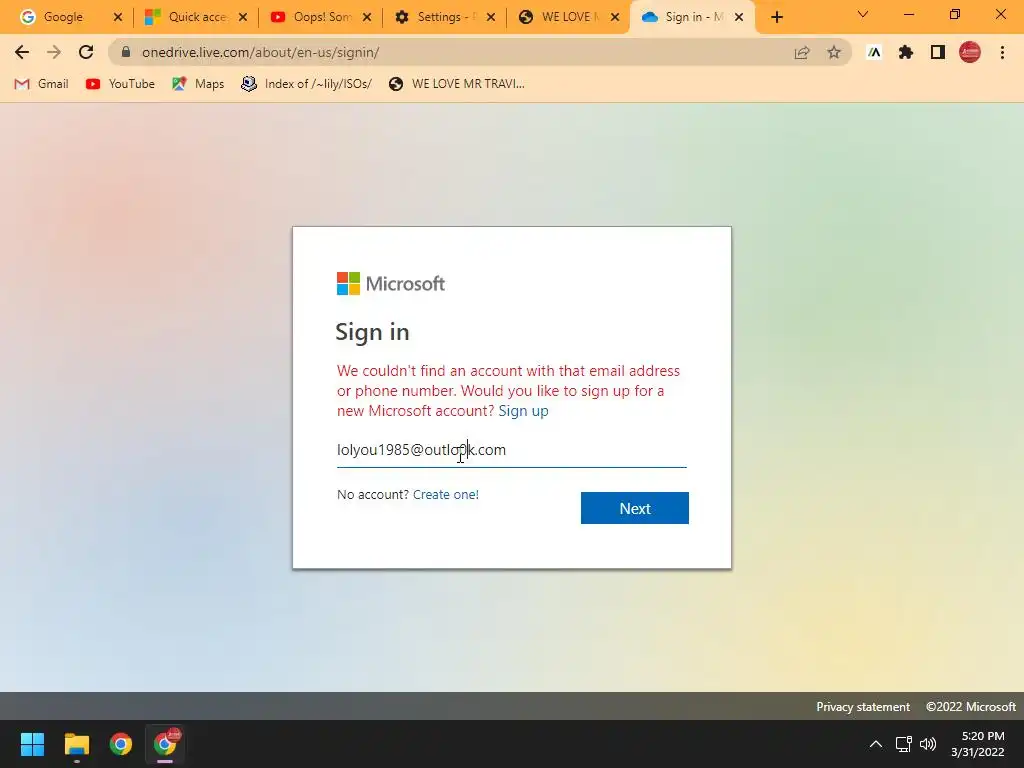Close the Sign in tab
Viewport: 1024px width, 768px height.
[x=739, y=17]
